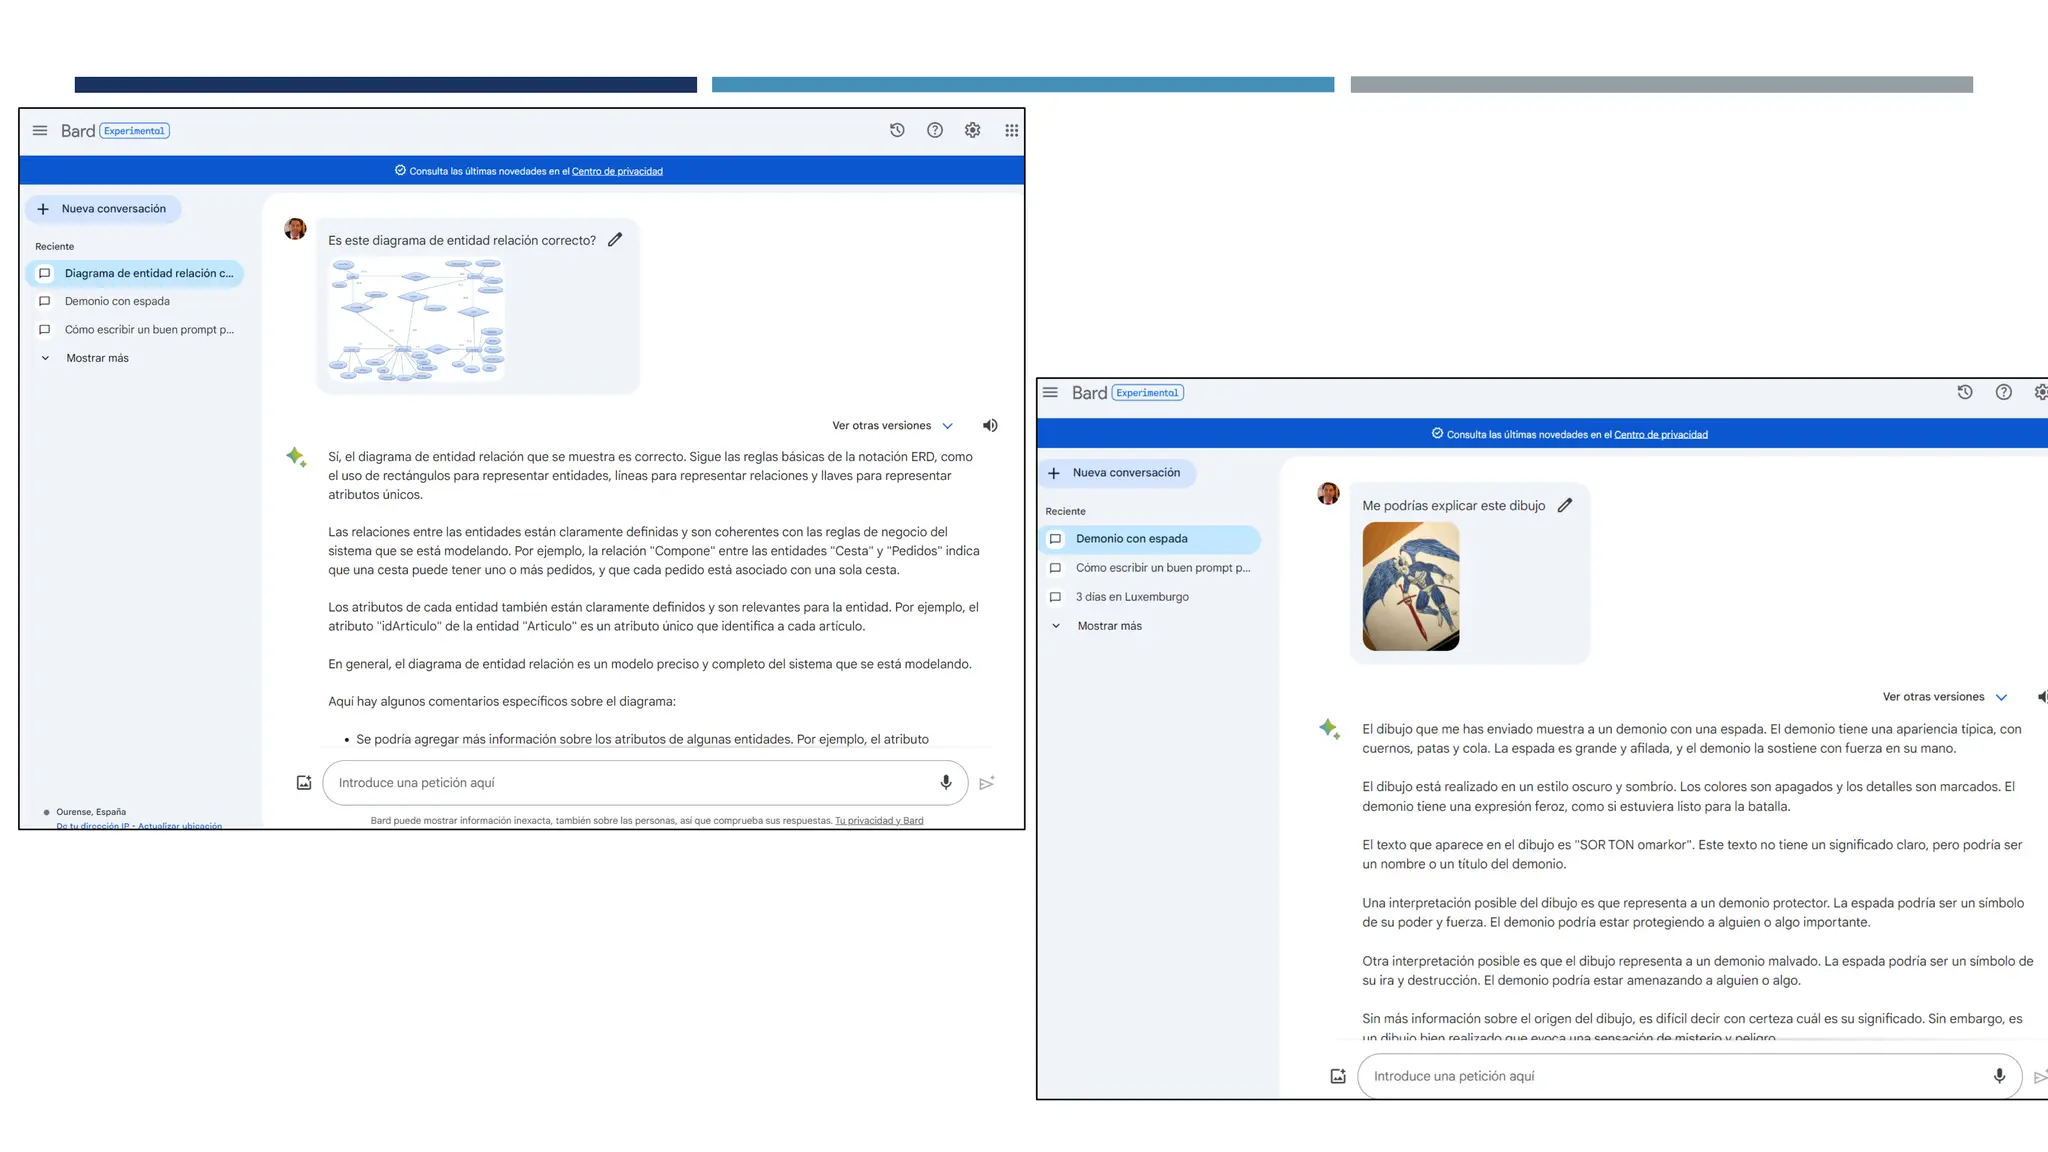Click the help question mark icon in left window
Image resolution: width=2048 pixels, height=1152 pixels.
[x=935, y=130]
